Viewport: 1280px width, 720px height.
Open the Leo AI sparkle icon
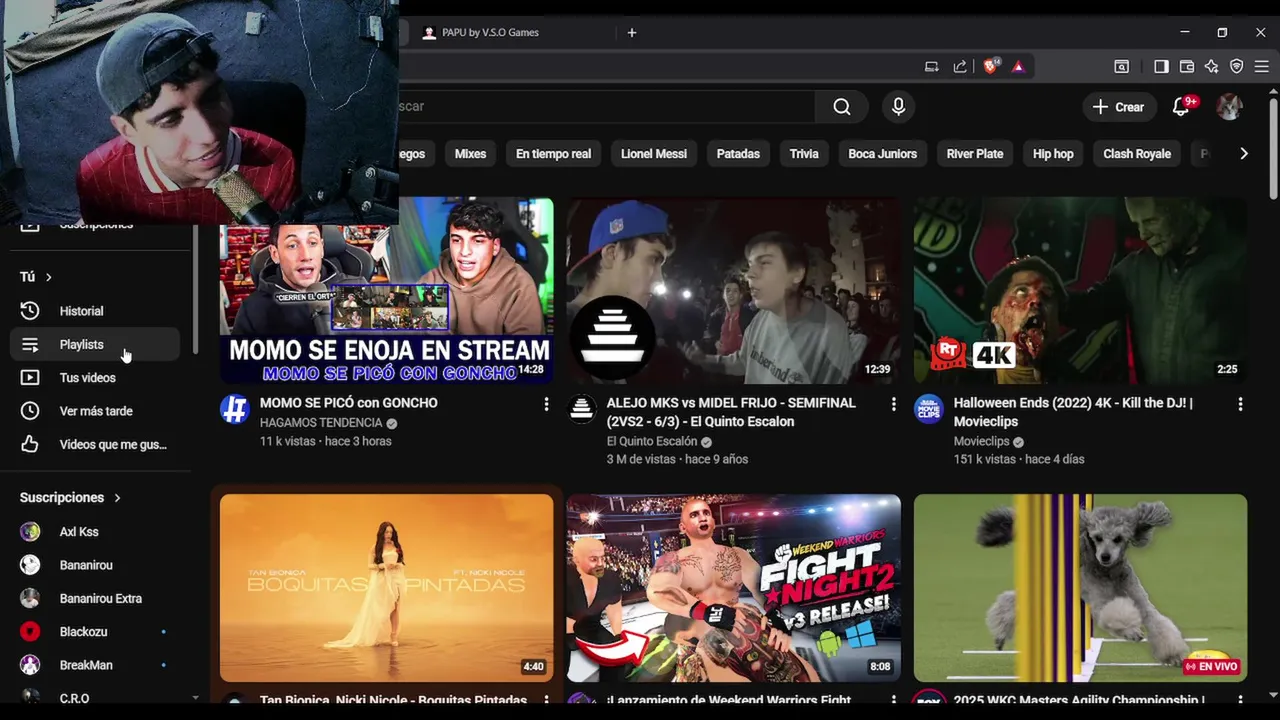click(x=1211, y=67)
